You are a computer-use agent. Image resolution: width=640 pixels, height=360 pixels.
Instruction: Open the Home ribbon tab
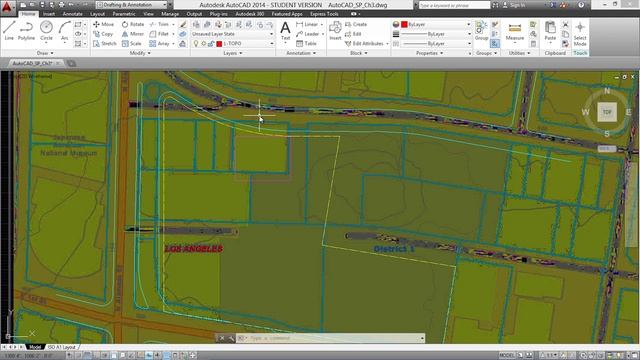28,14
